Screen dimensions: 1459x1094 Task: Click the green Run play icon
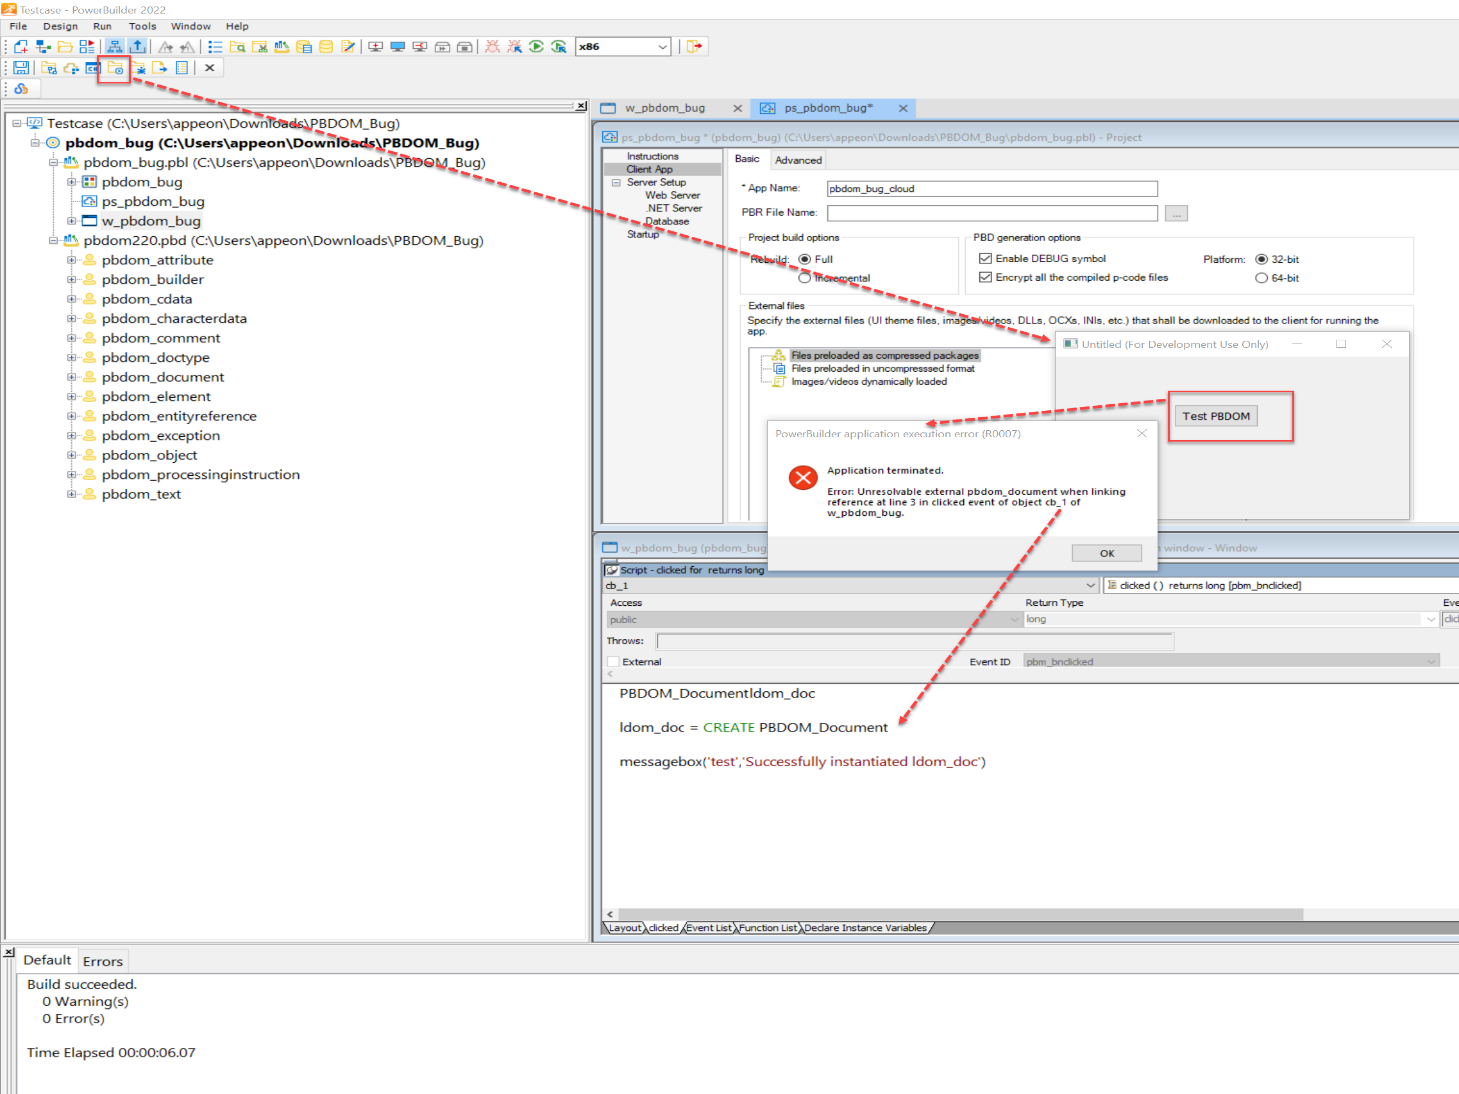(x=537, y=47)
